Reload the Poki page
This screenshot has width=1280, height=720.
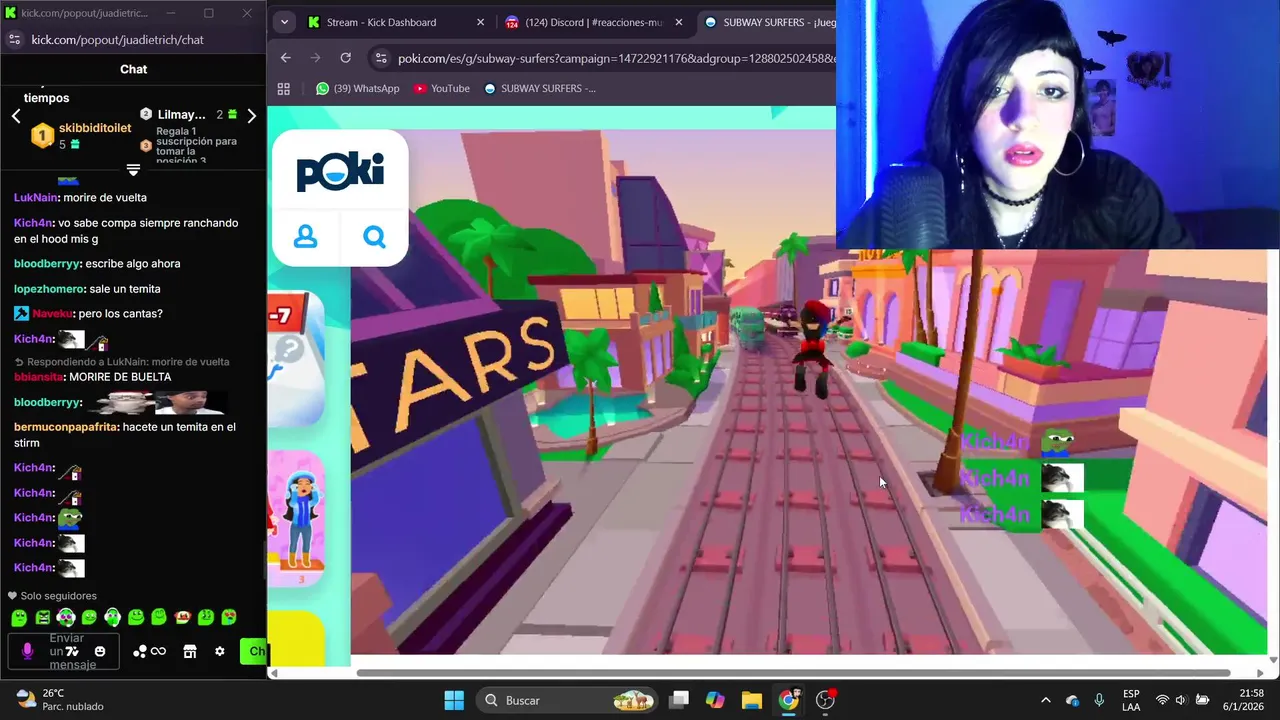pyautogui.click(x=345, y=58)
